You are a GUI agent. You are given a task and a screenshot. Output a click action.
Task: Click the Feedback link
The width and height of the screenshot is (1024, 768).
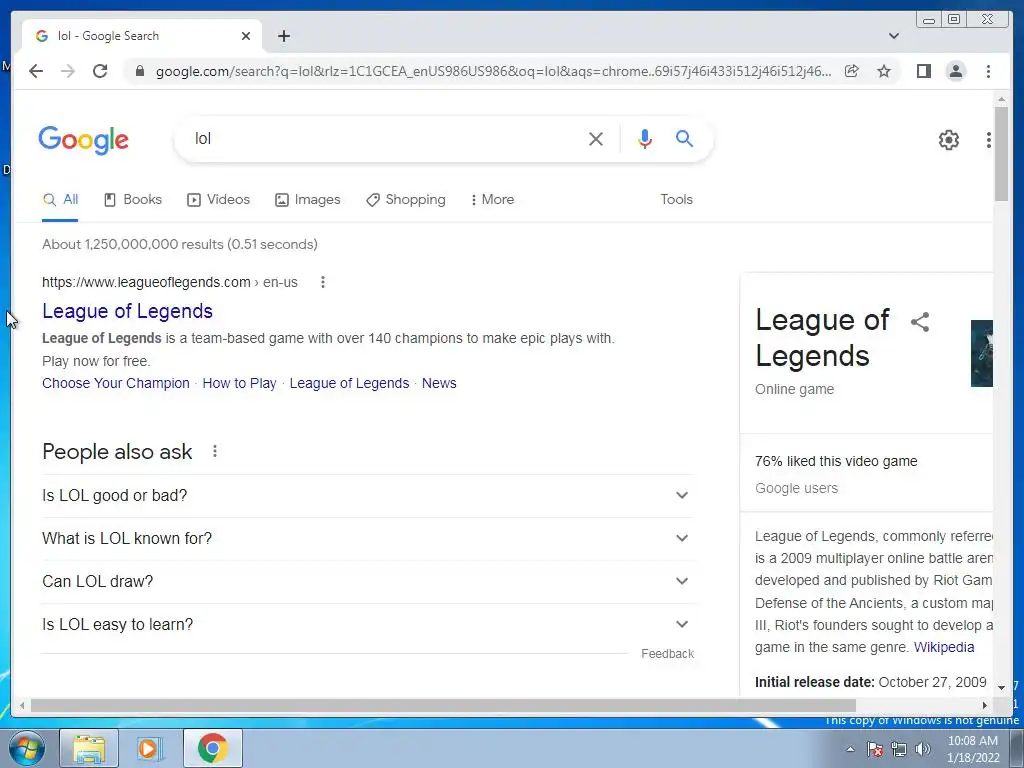click(667, 654)
